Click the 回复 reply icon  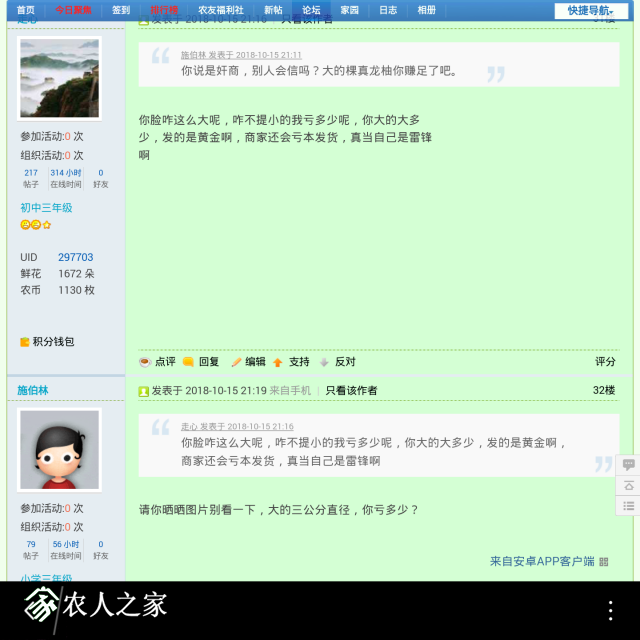coord(188,362)
